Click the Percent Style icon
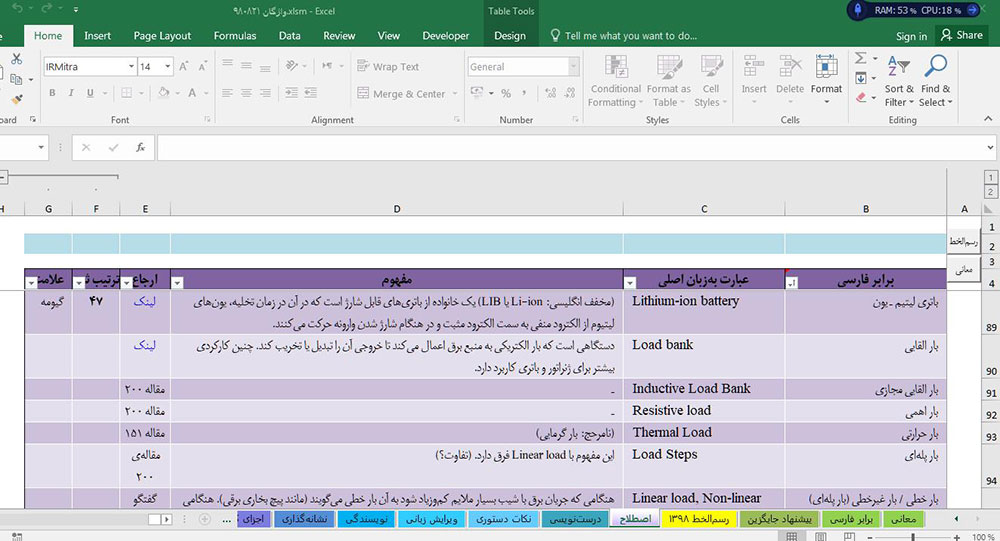This screenshot has width=1000, height=541. point(506,93)
